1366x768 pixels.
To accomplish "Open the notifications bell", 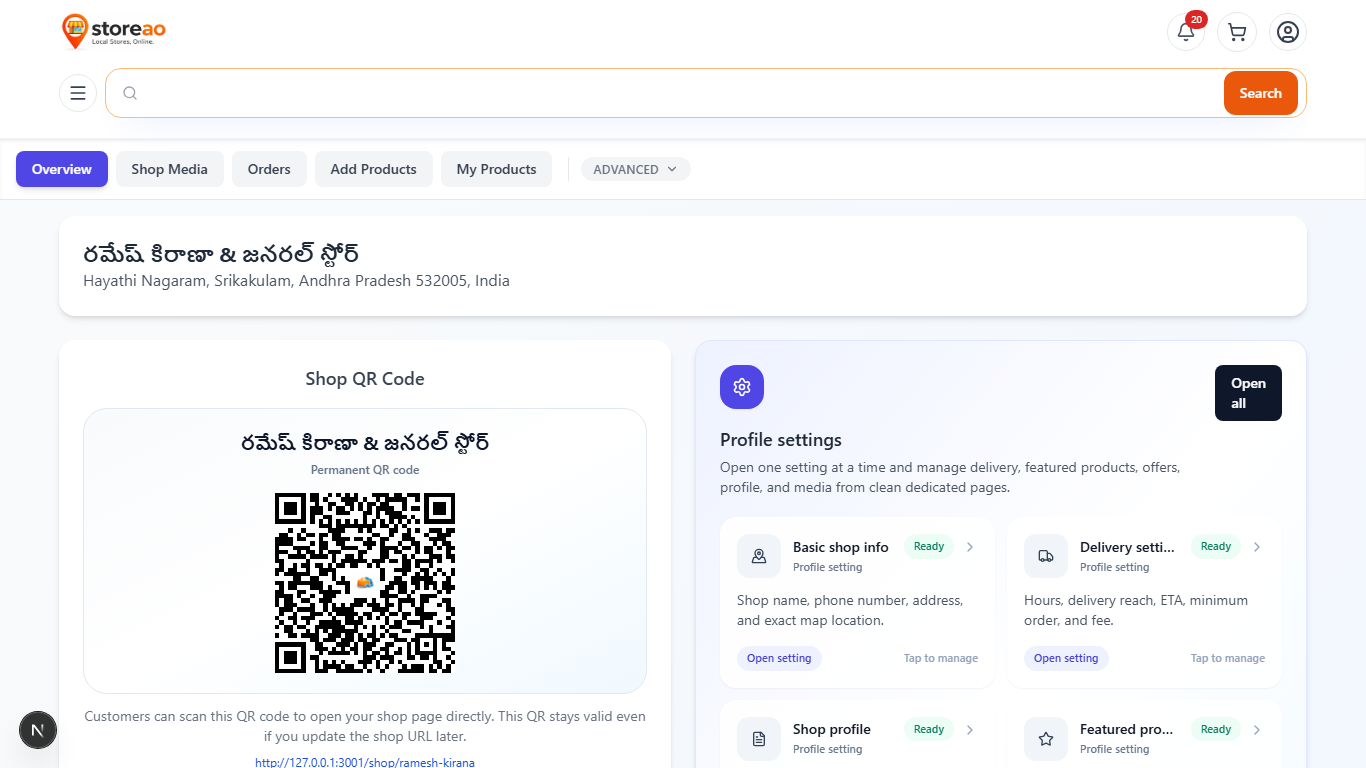I will pos(1186,32).
